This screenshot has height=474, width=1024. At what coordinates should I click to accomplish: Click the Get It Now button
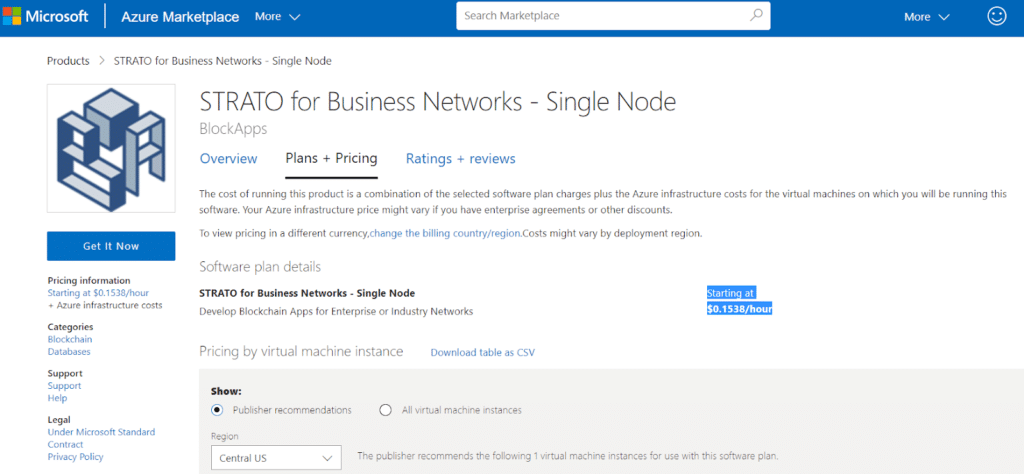pyautogui.click(x=111, y=246)
